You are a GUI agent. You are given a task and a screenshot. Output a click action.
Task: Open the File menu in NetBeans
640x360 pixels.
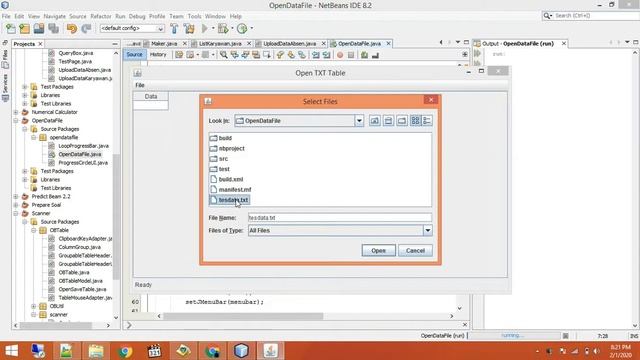(x=6, y=16)
